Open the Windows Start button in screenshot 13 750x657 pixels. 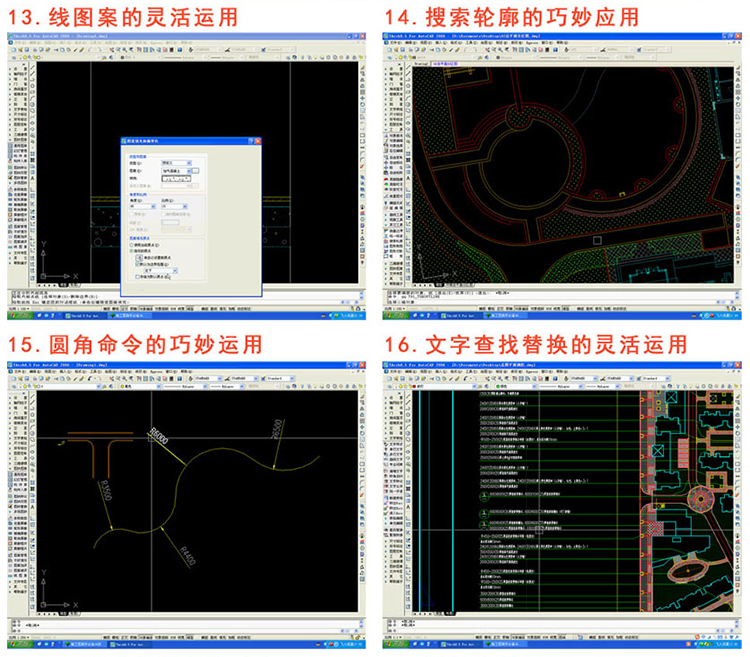click(18, 316)
